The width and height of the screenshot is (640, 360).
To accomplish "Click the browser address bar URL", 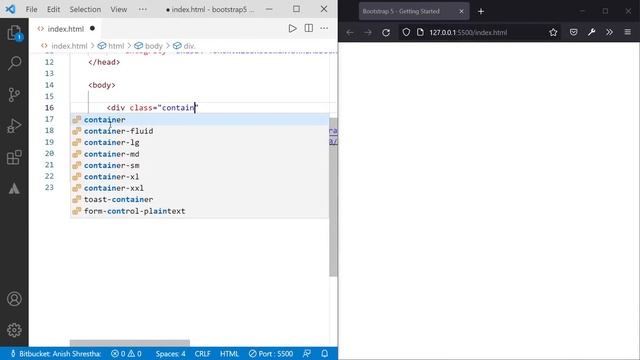I will tap(468, 32).
